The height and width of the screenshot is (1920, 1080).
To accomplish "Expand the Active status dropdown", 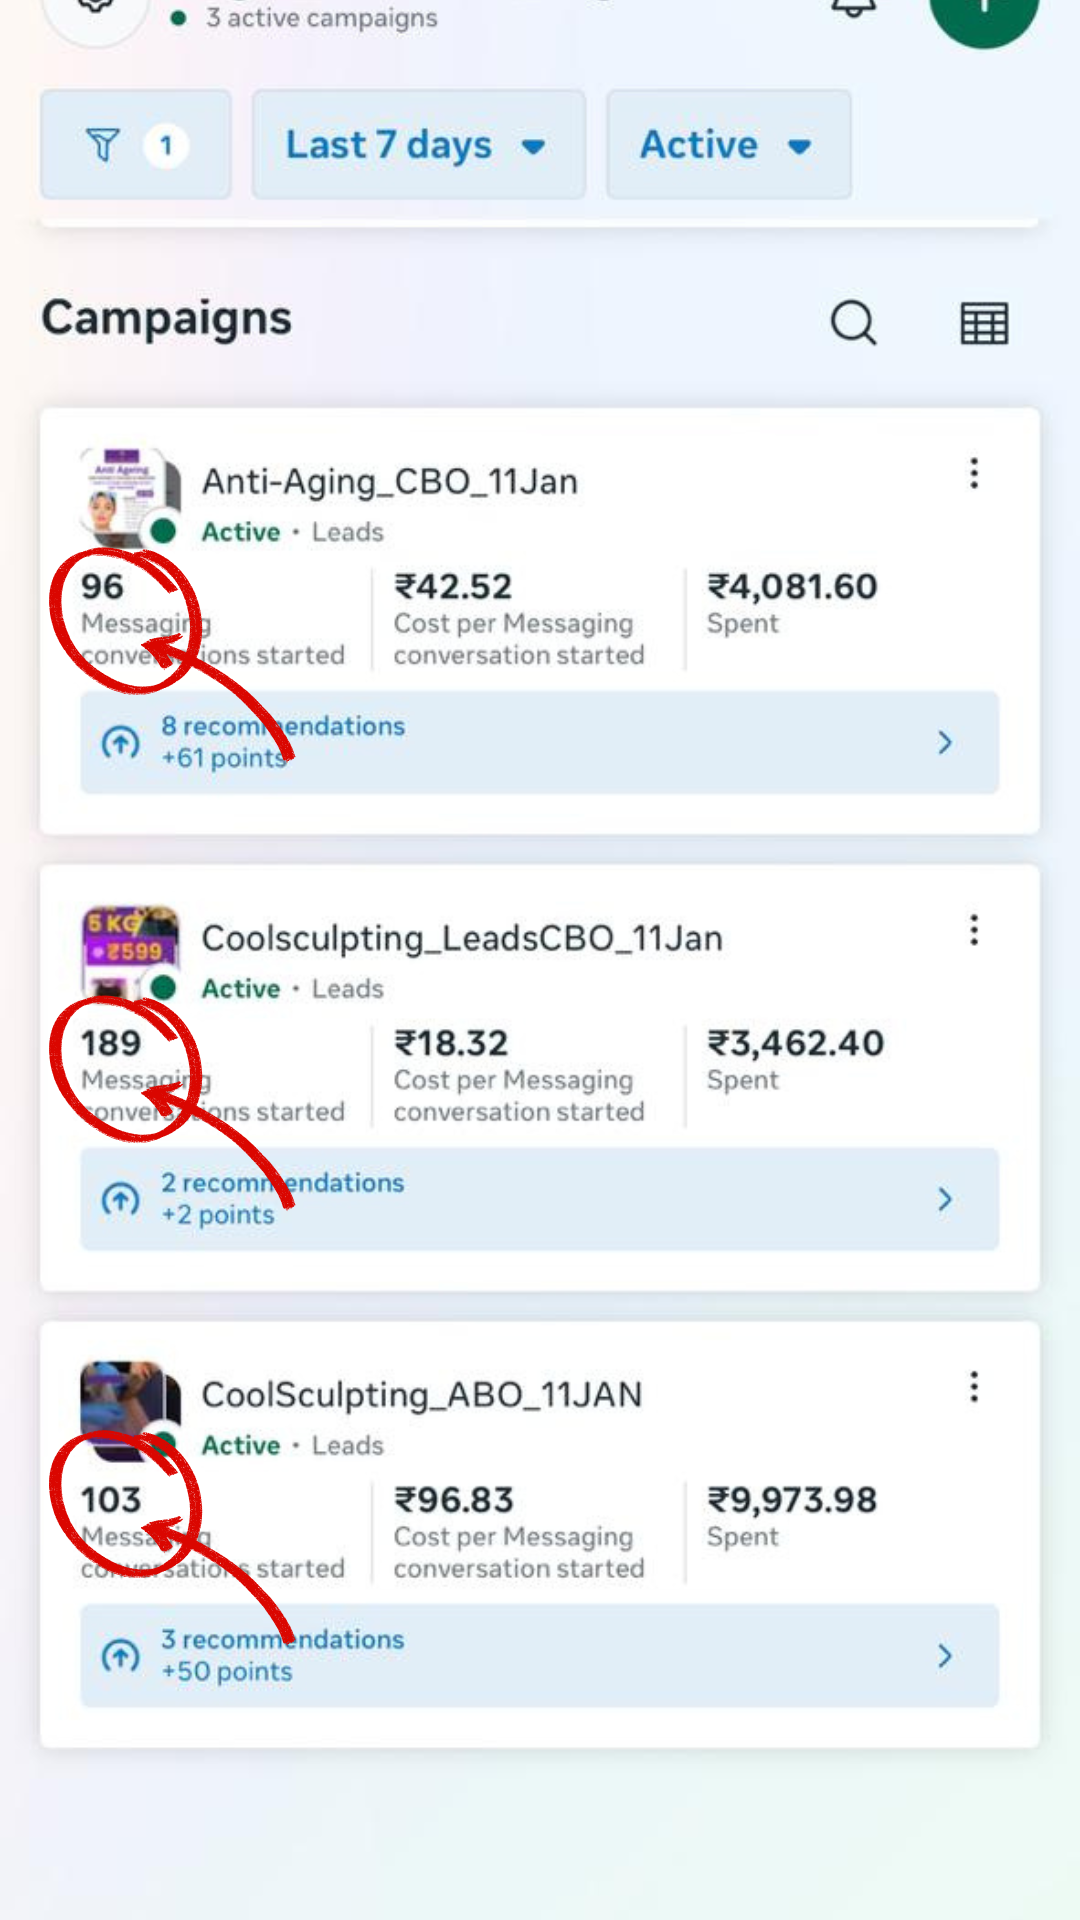I will pyautogui.click(x=728, y=145).
